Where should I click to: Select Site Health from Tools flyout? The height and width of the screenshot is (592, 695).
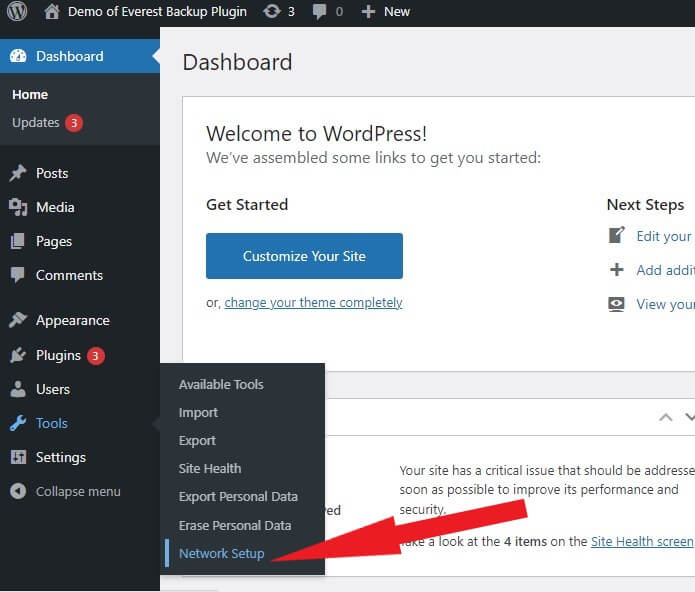pyautogui.click(x=210, y=468)
